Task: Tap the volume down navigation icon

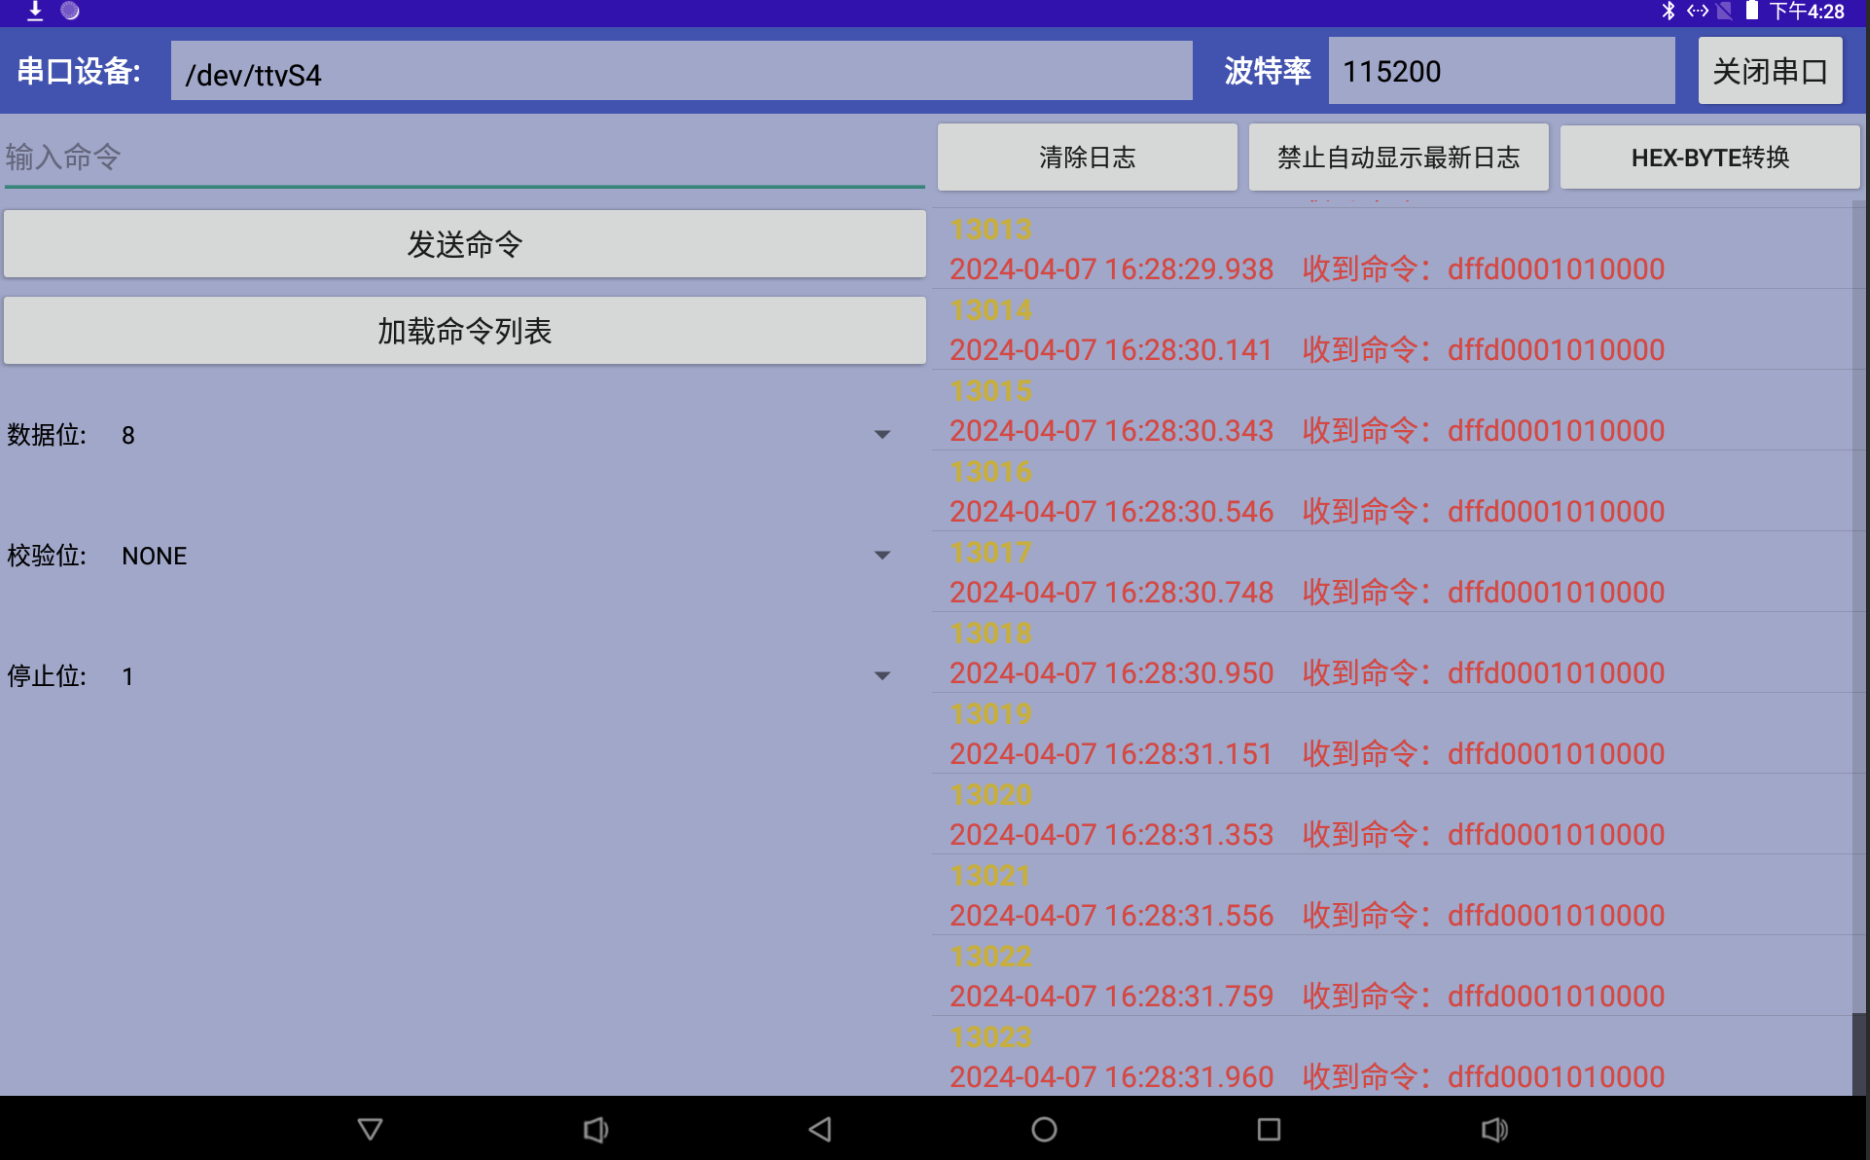Action: pyautogui.click(x=595, y=1129)
